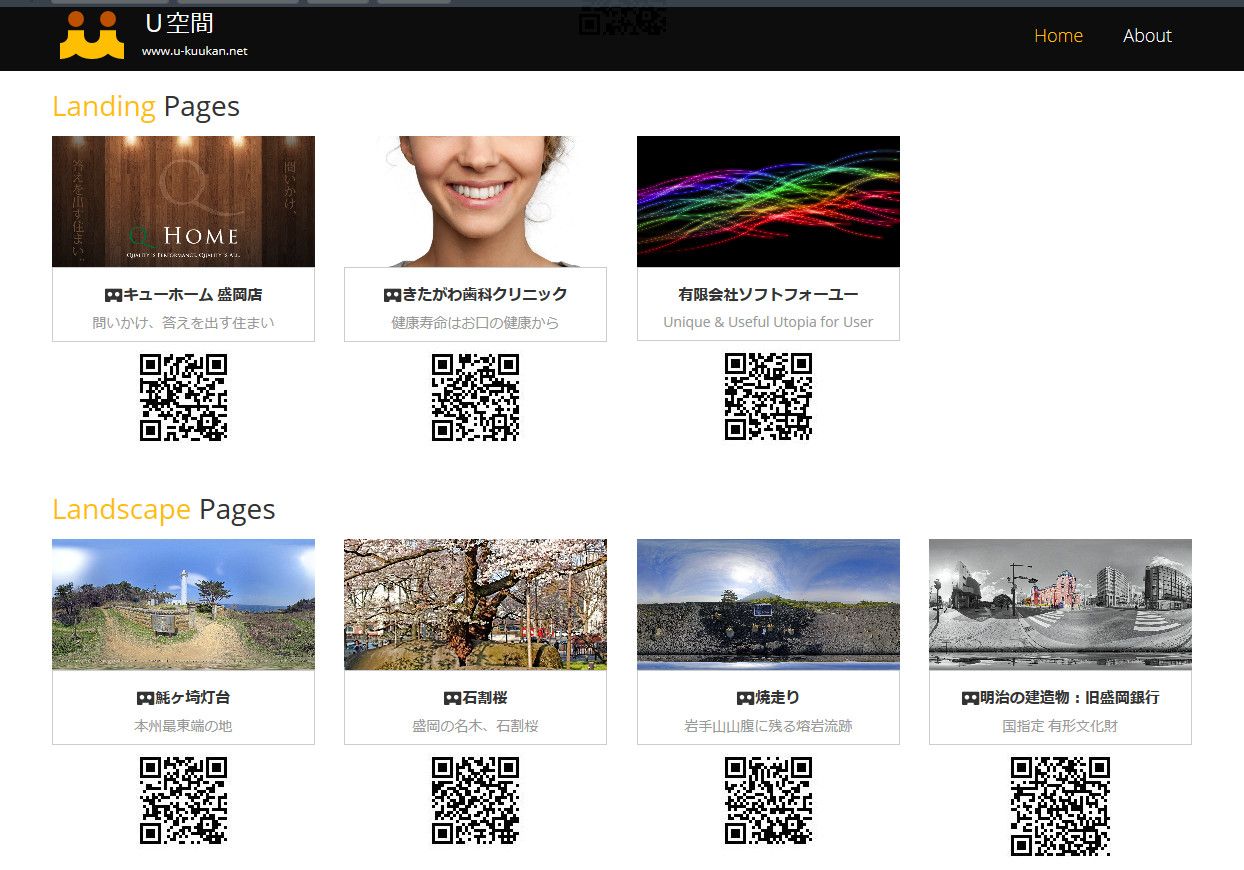Click the QR code under 石割桜
This screenshot has height=870, width=1244.
[x=475, y=800]
